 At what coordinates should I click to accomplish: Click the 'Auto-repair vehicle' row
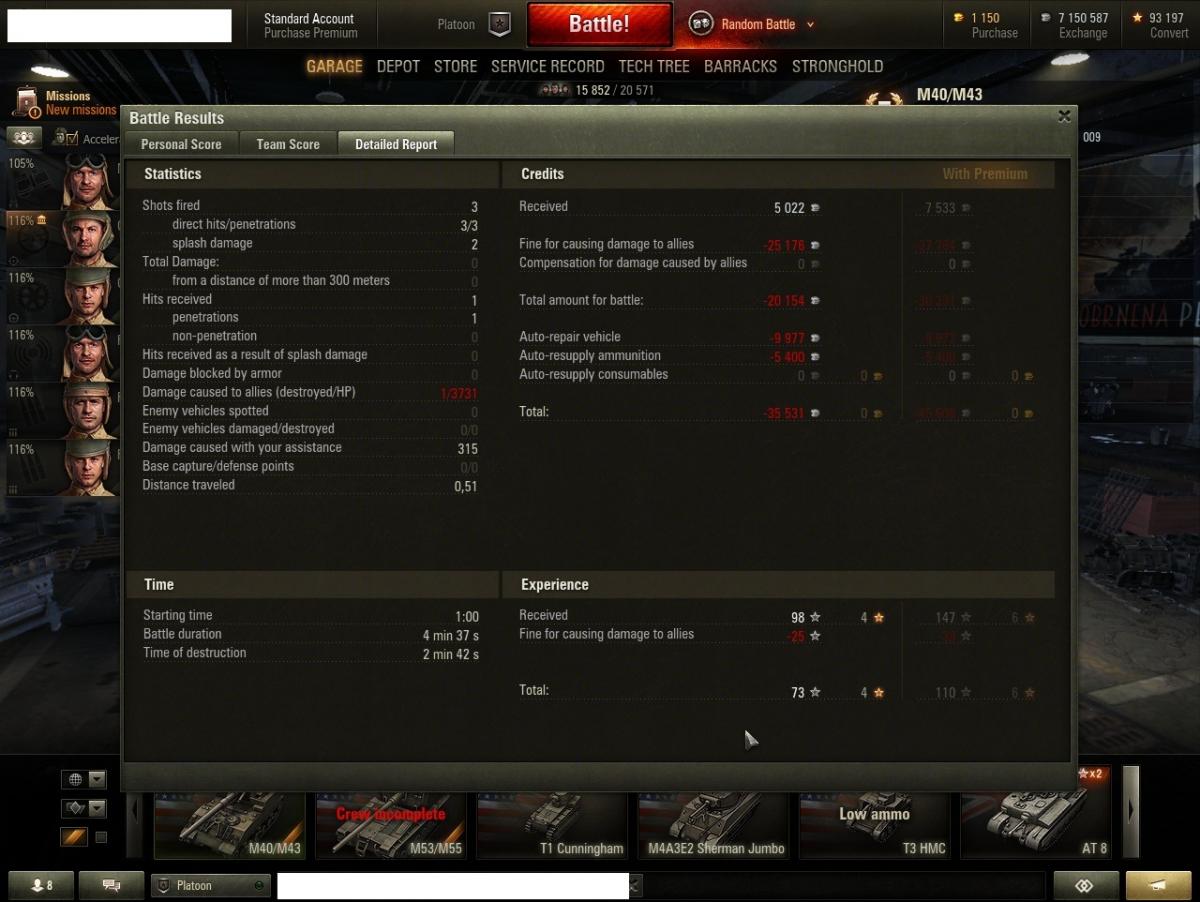(670, 337)
